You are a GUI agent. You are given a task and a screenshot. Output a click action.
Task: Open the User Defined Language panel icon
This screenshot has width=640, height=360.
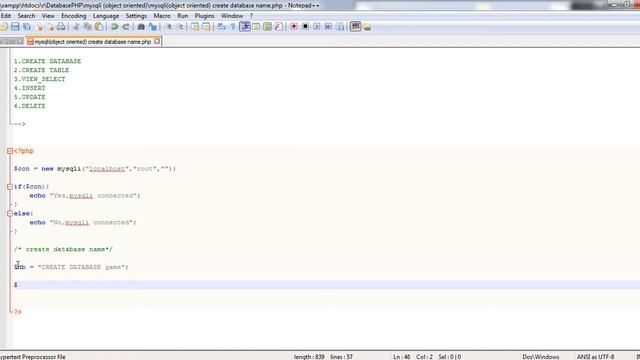point(256,27)
